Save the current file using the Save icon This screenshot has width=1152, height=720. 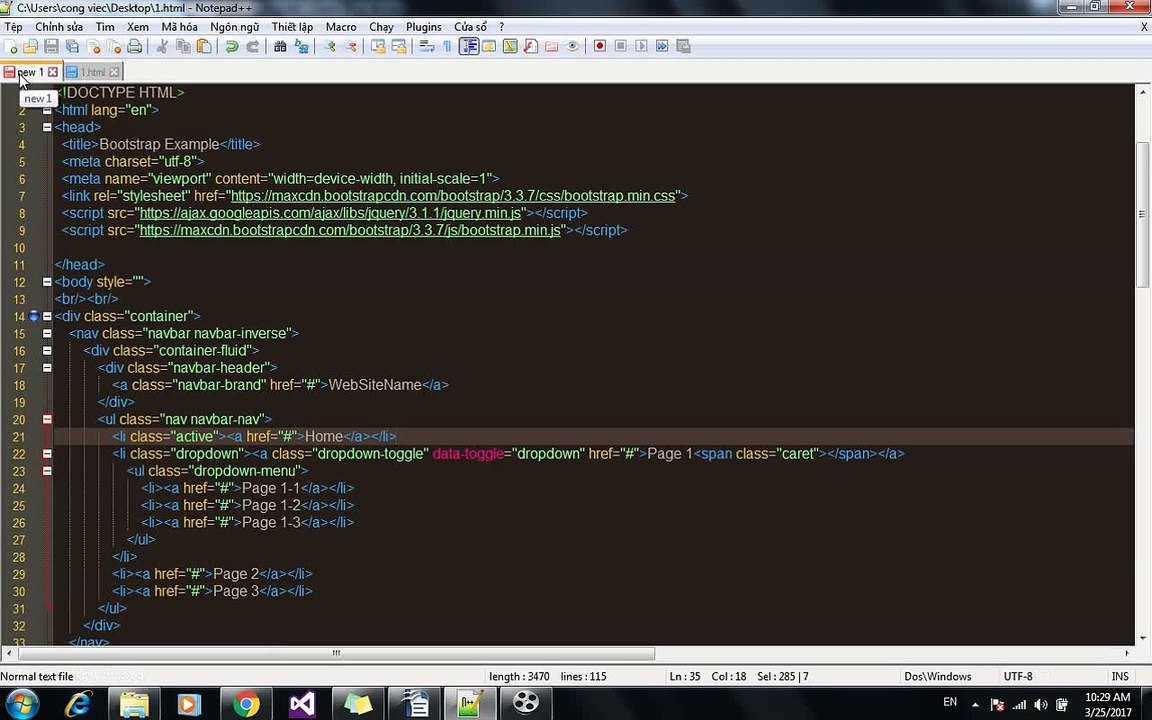coord(51,46)
